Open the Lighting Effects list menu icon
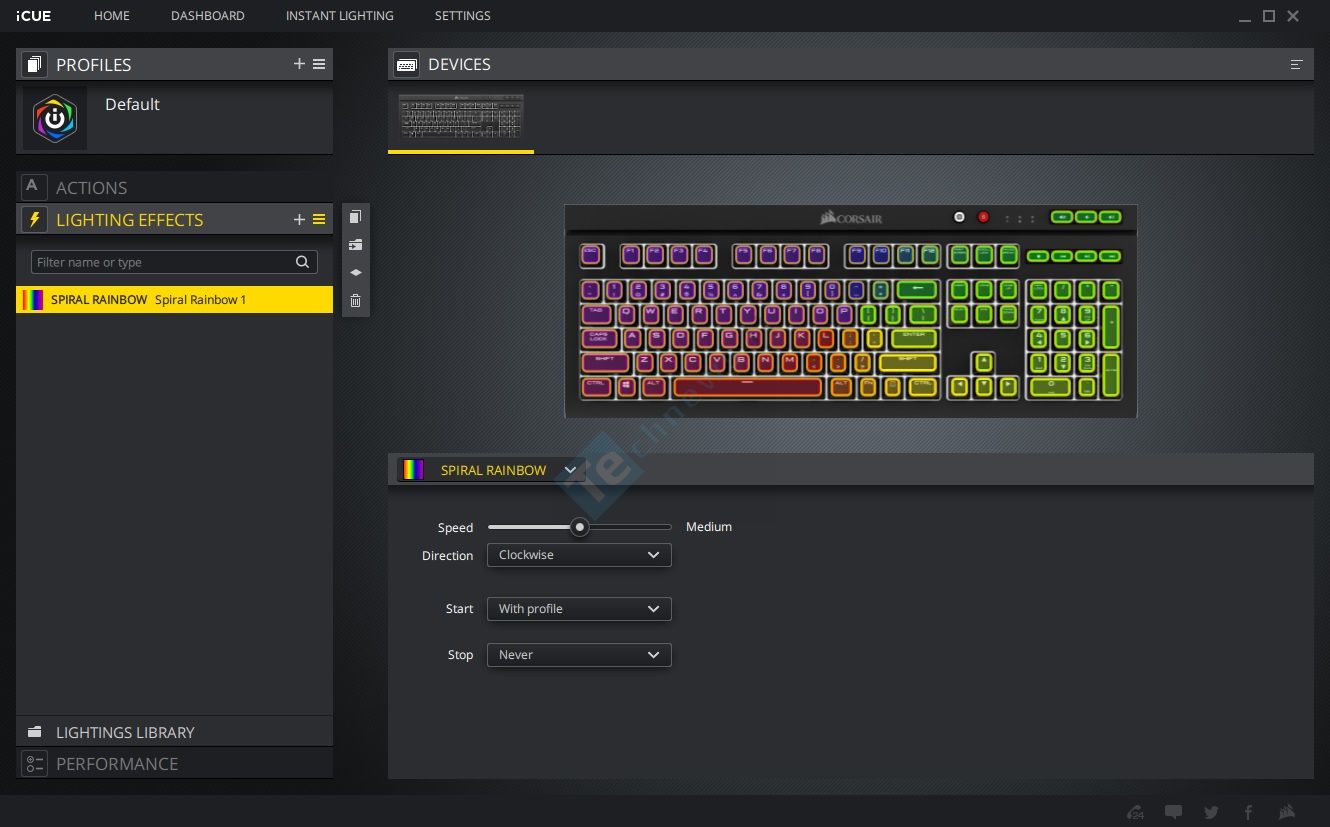 coord(319,219)
